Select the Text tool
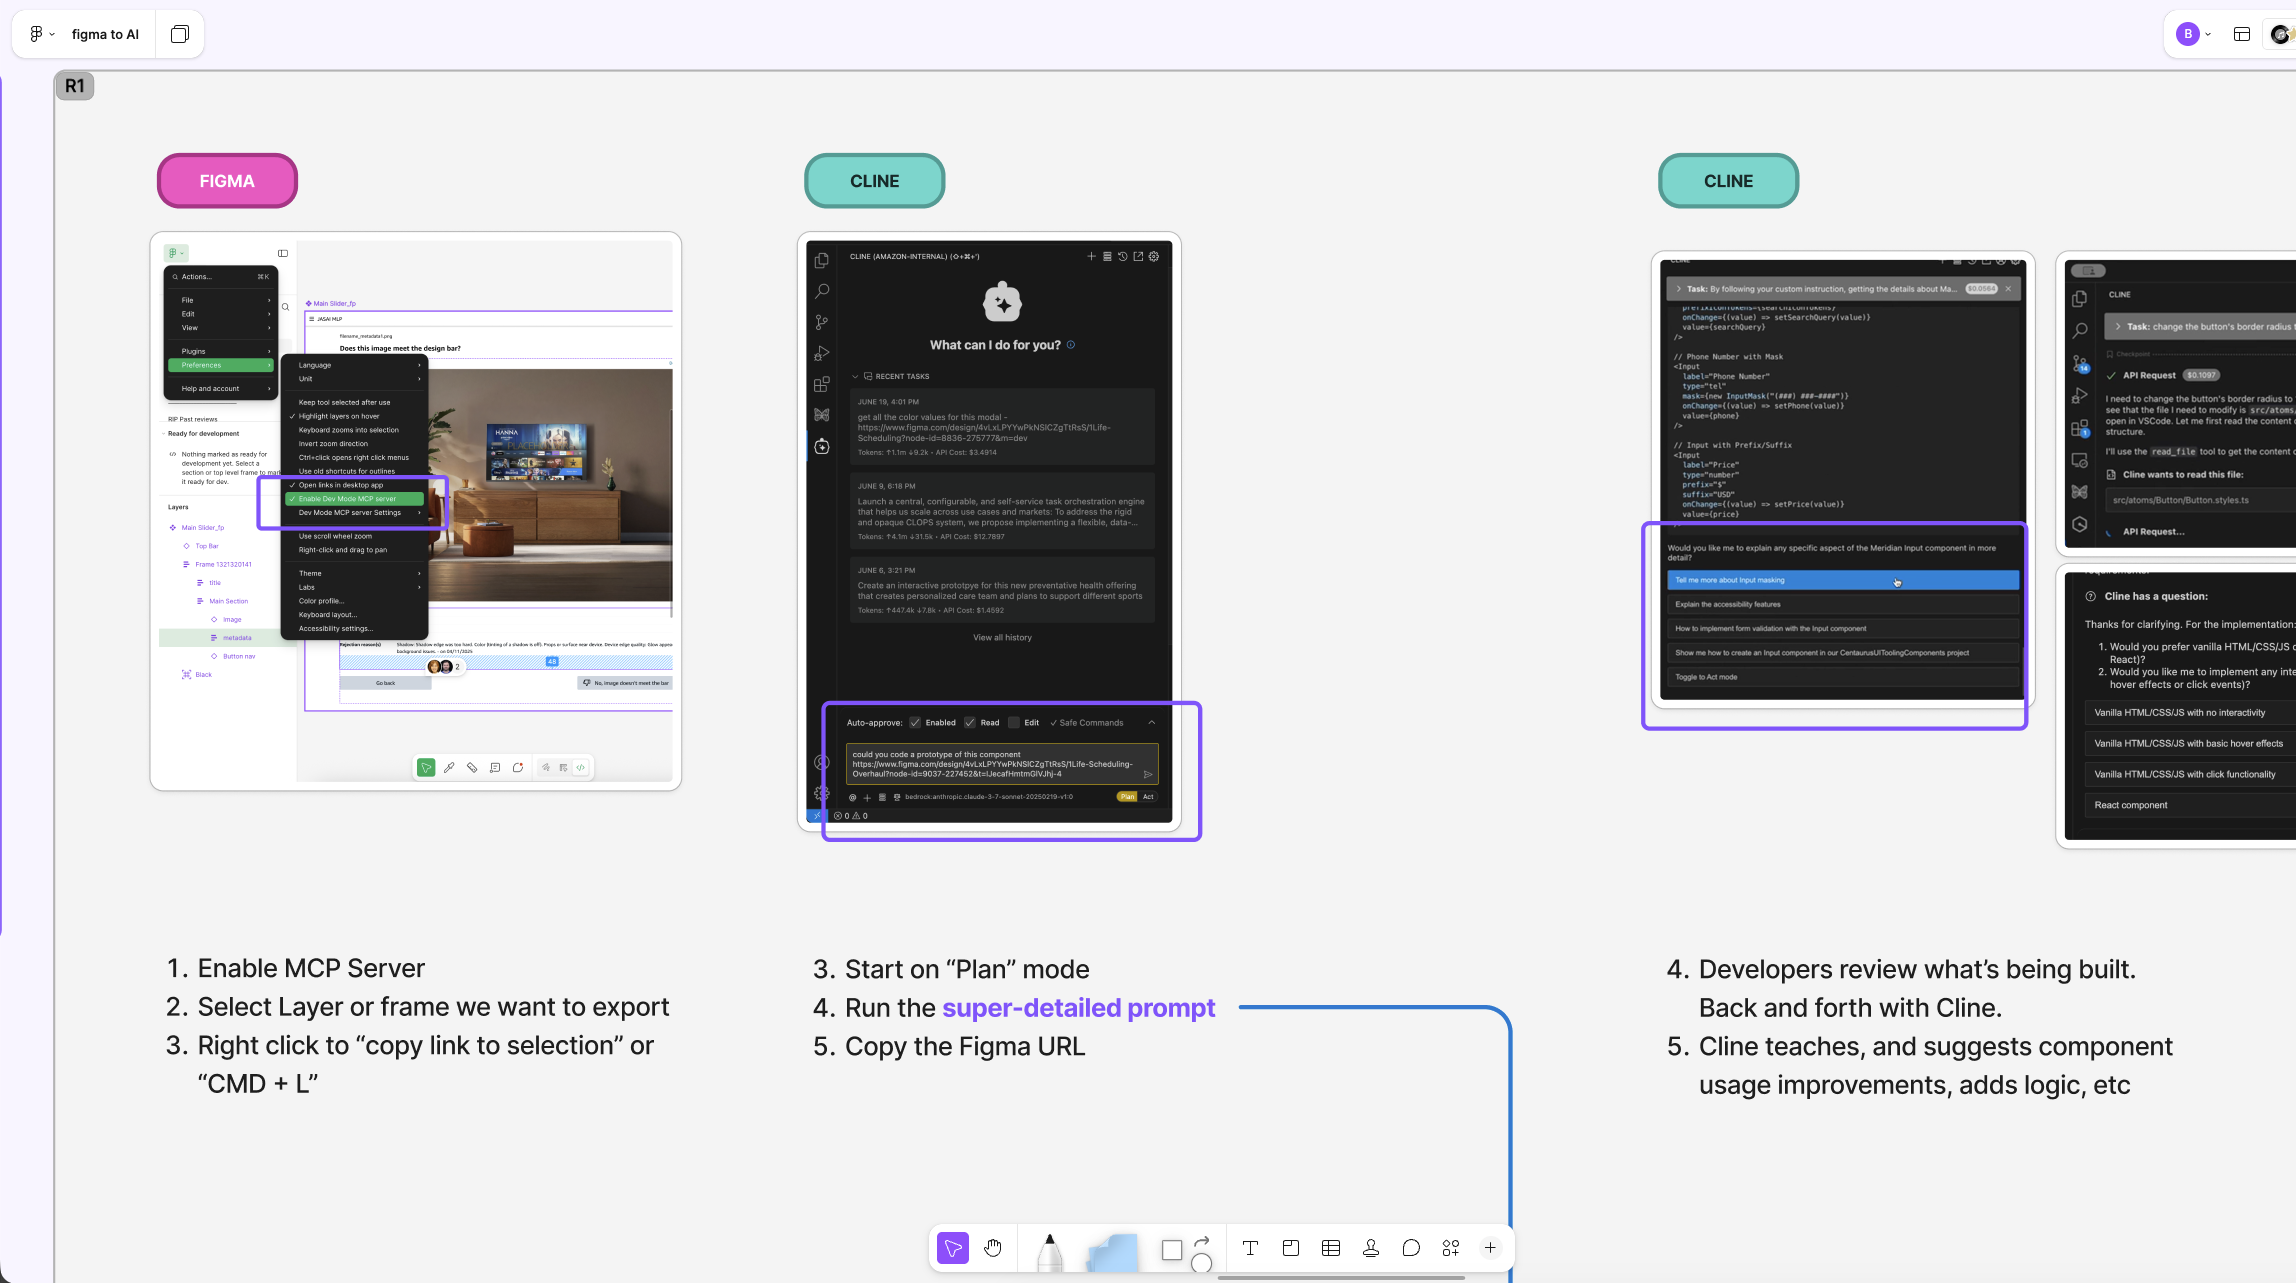This screenshot has height=1283, width=2296. click(1250, 1248)
